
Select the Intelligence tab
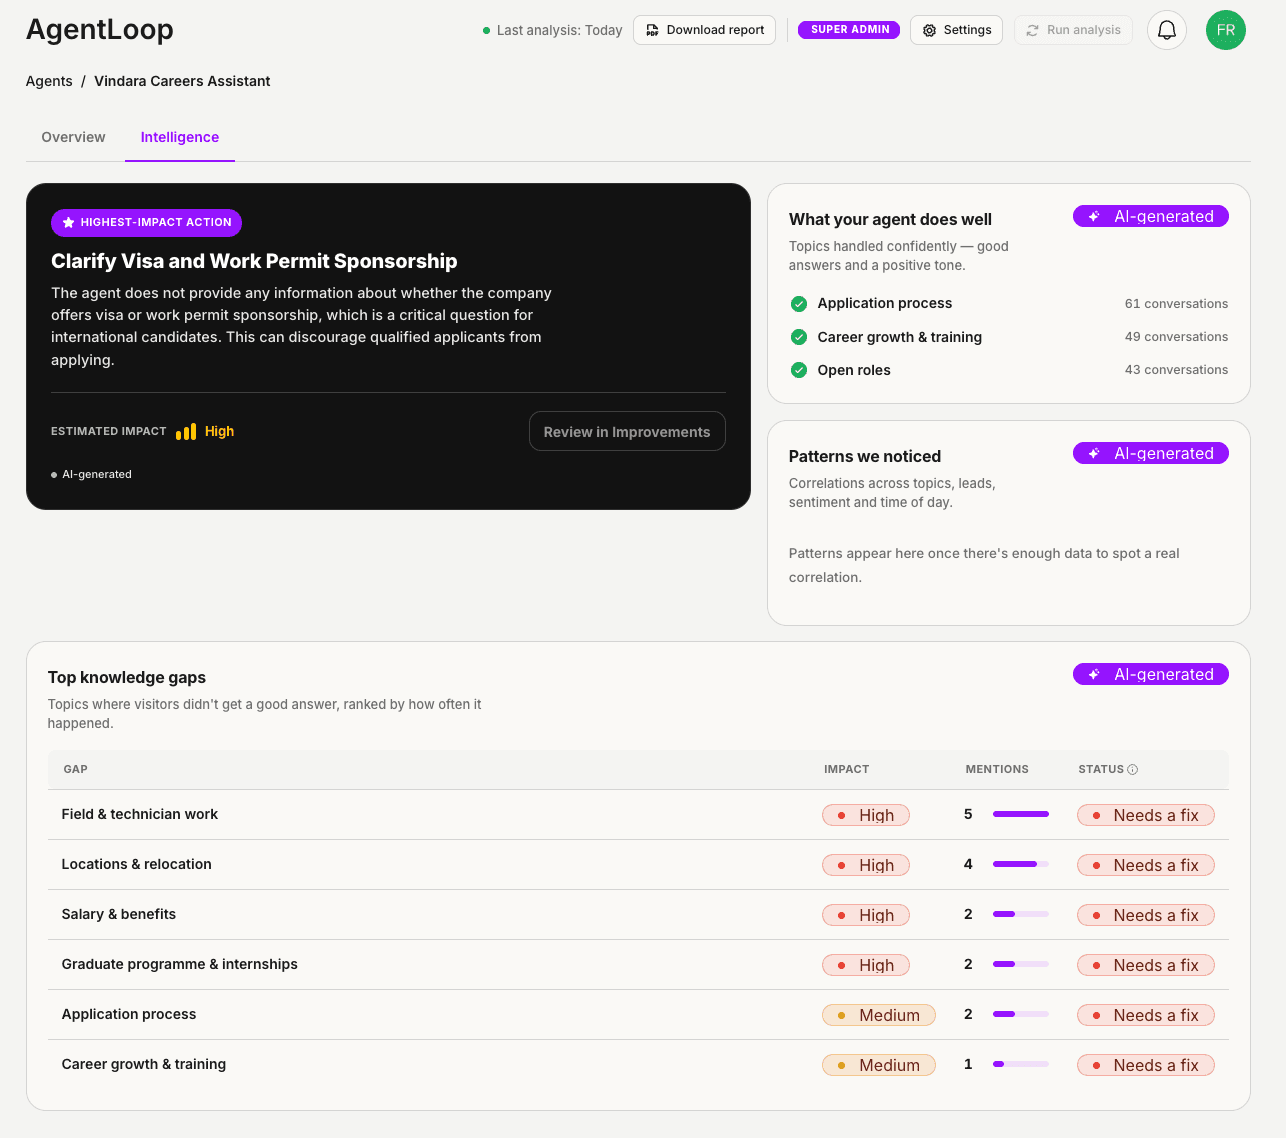pos(180,137)
